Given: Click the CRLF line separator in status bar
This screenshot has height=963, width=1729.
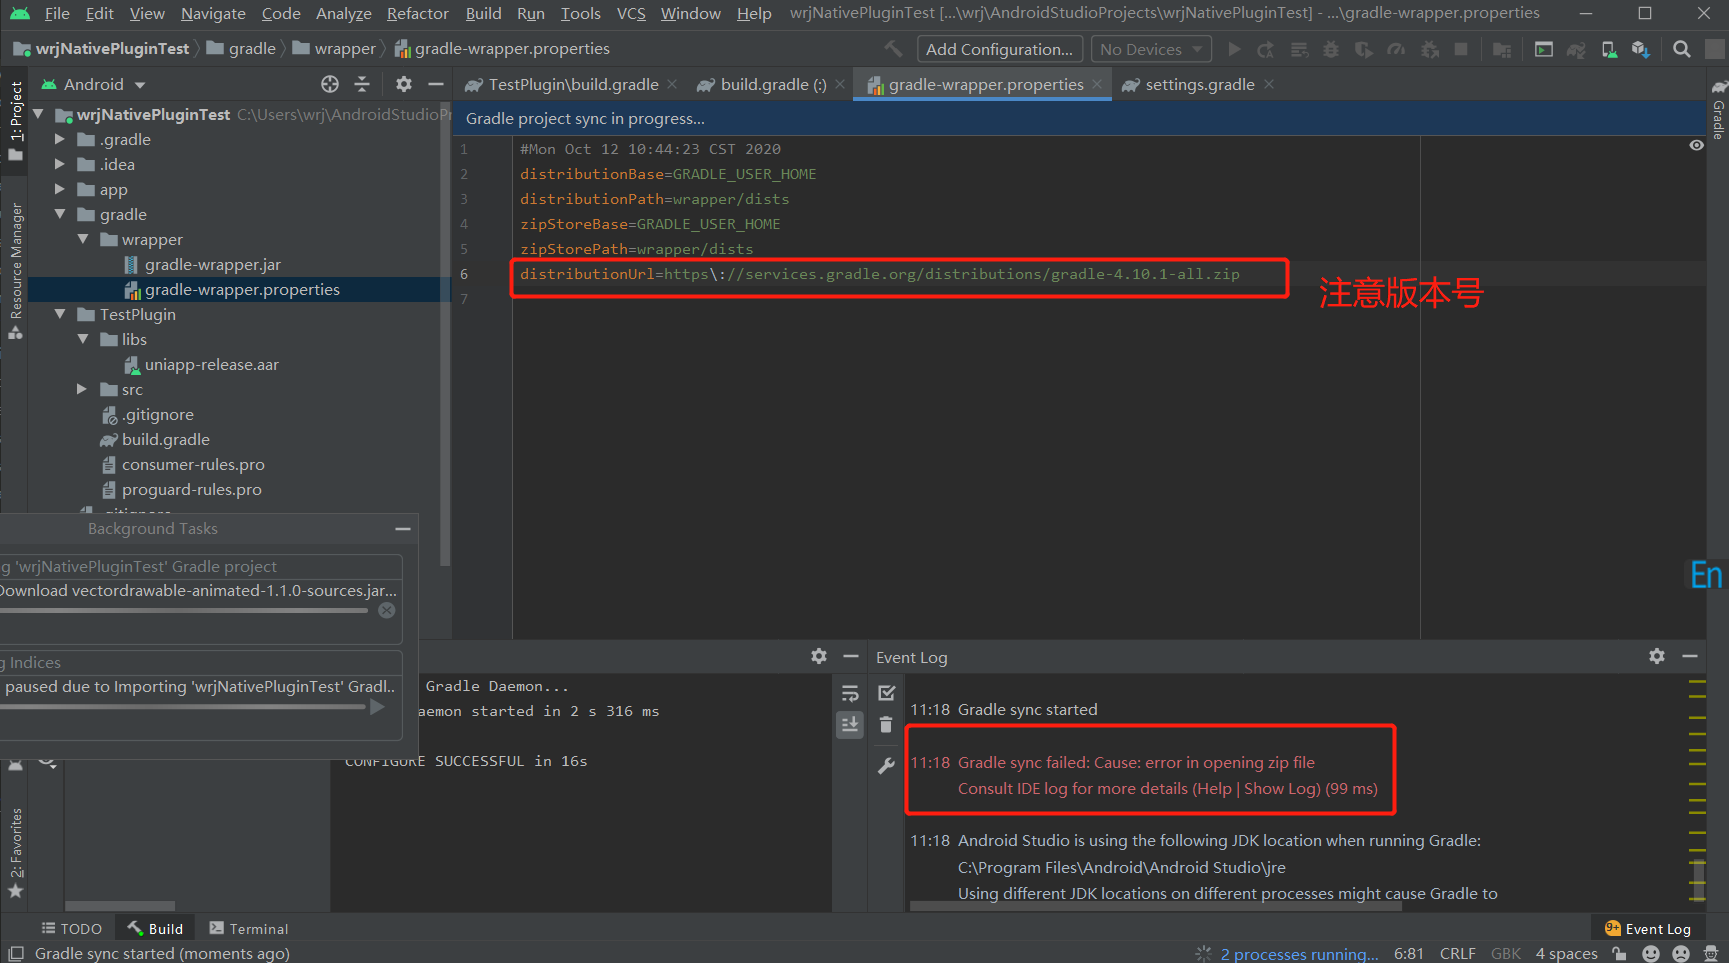Looking at the screenshot, I should tap(1457, 953).
